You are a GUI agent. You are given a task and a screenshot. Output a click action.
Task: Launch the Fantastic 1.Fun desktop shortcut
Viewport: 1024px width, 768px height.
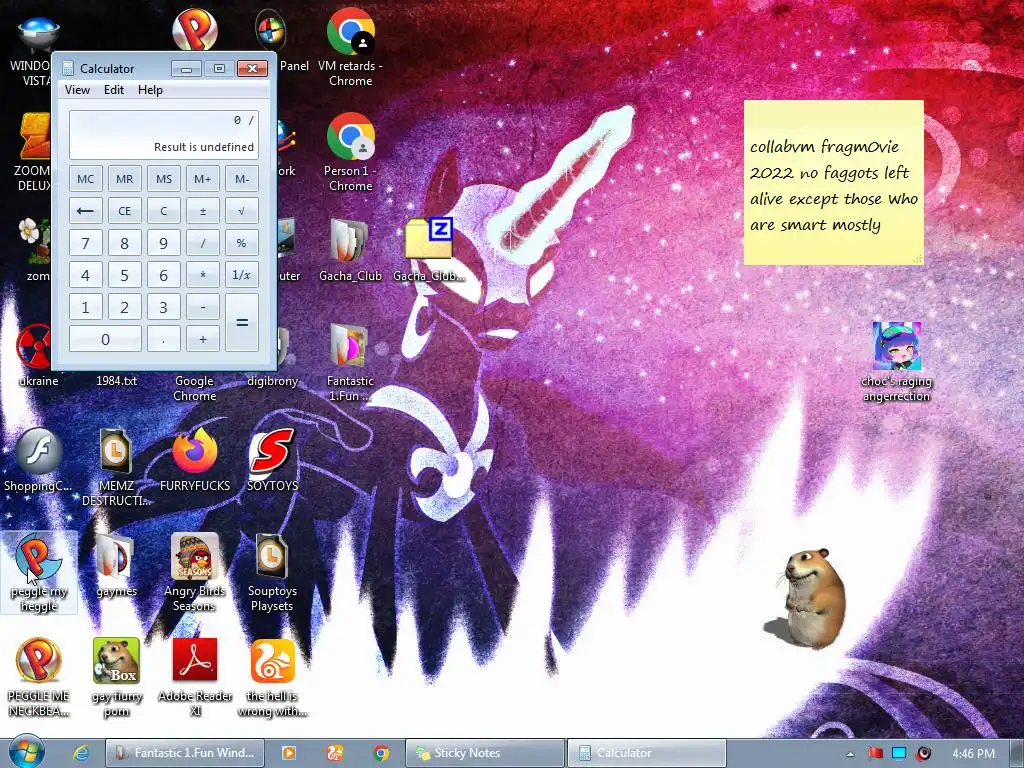(x=350, y=362)
